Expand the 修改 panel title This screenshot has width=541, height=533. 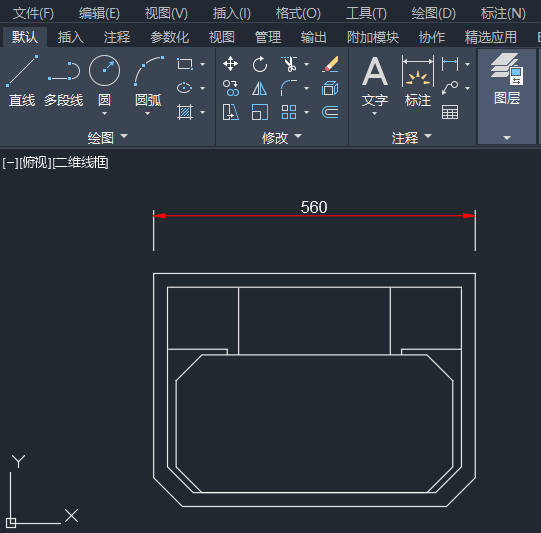click(282, 138)
